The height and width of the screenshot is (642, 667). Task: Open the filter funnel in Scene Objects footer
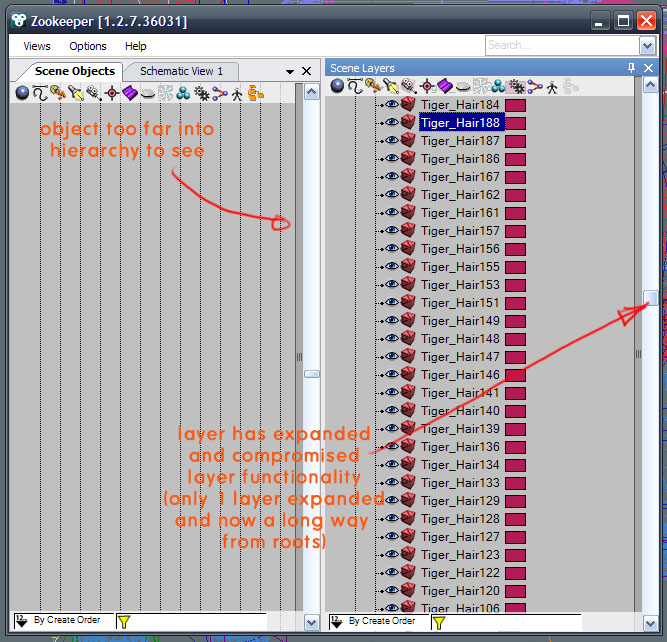124,622
